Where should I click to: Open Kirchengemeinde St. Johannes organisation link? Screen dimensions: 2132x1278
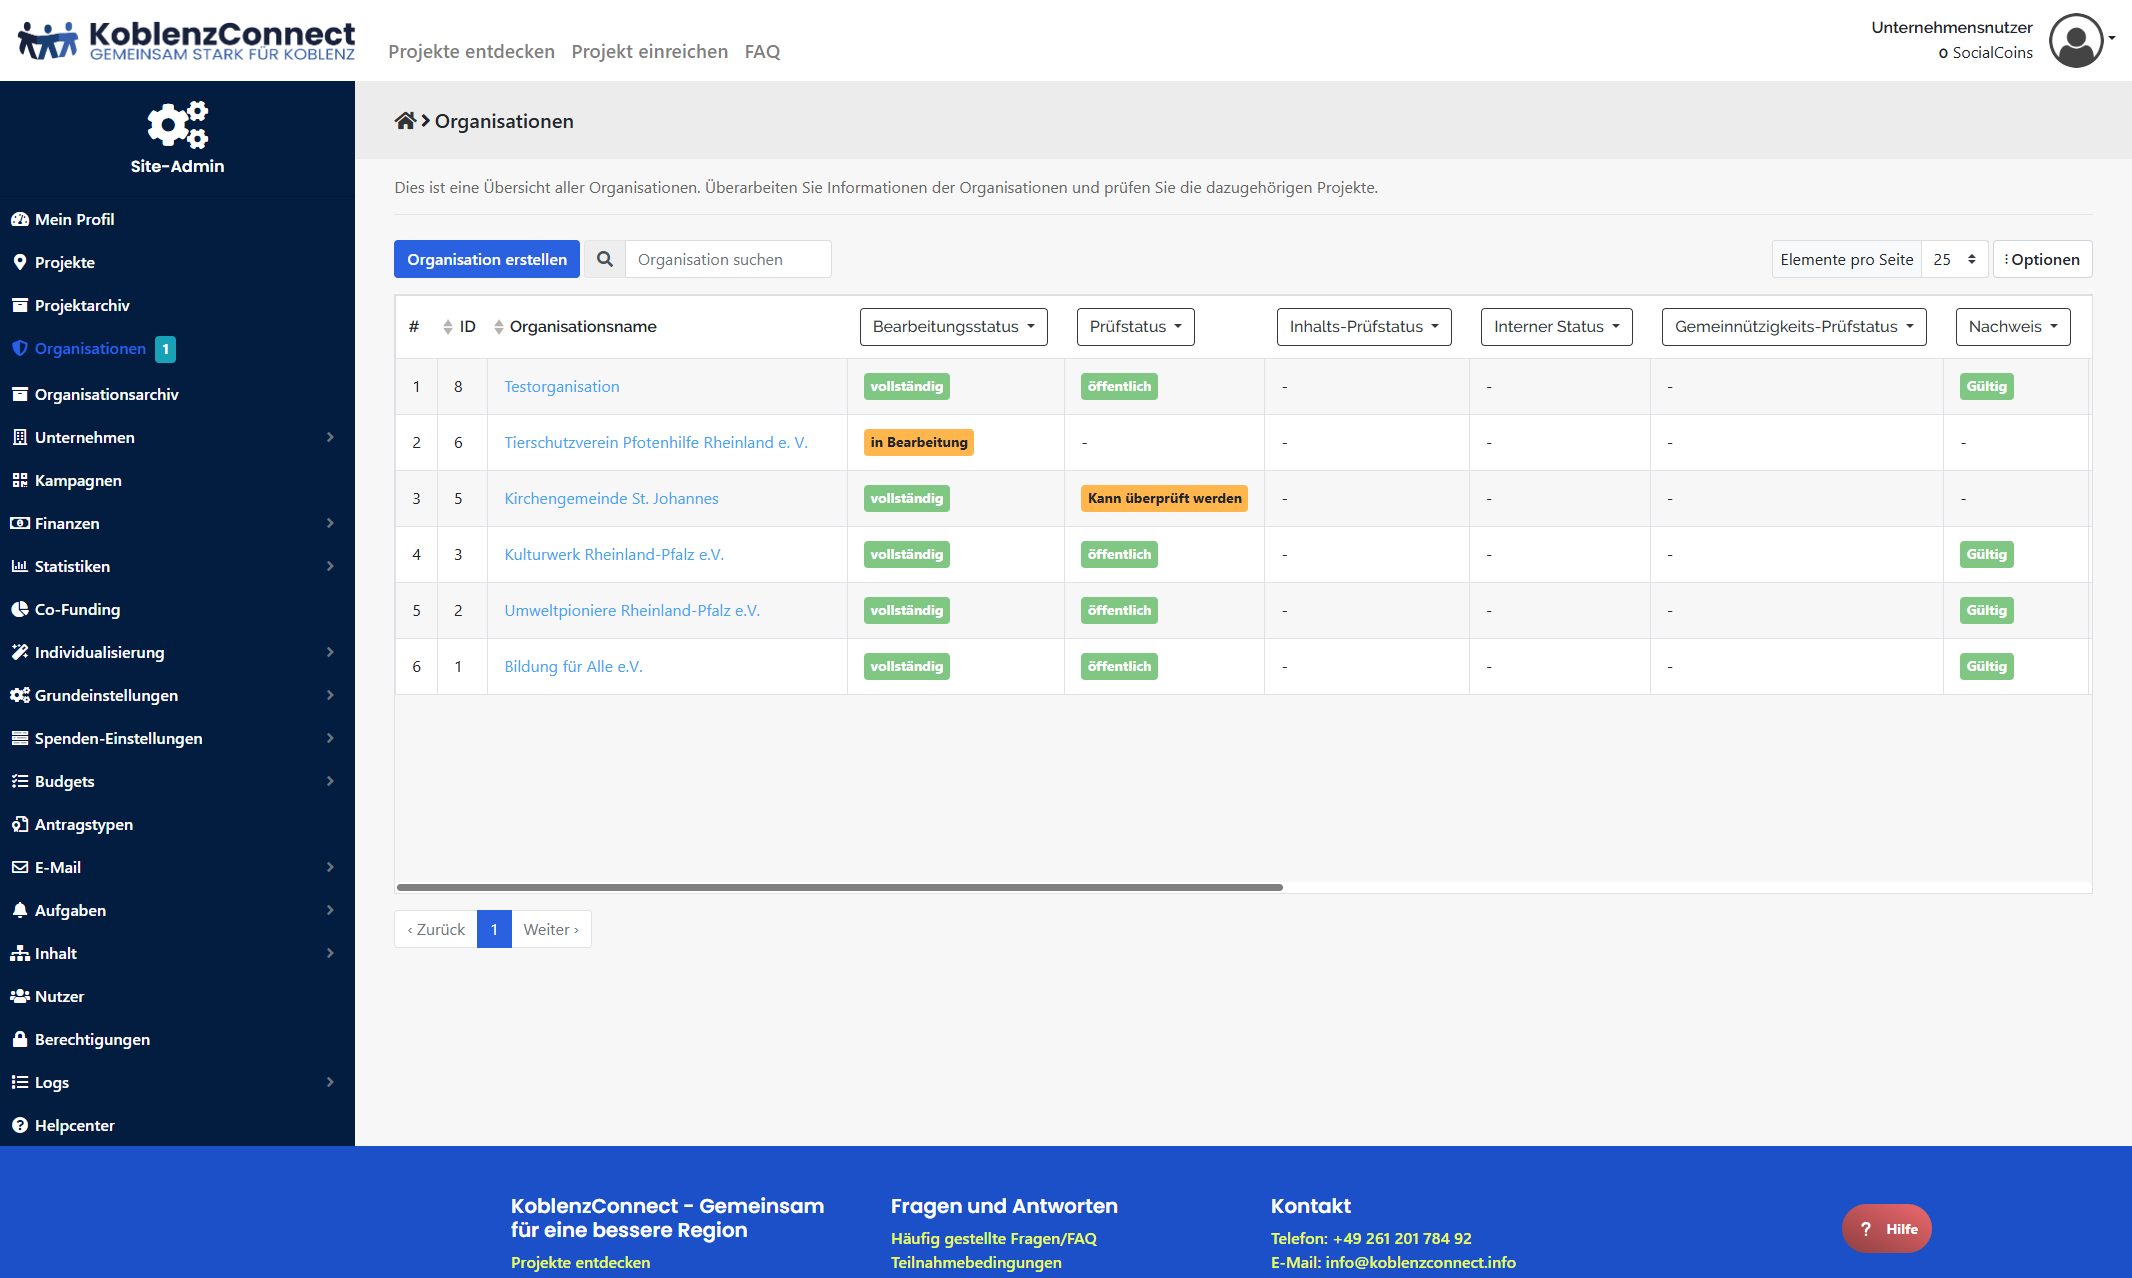click(611, 498)
